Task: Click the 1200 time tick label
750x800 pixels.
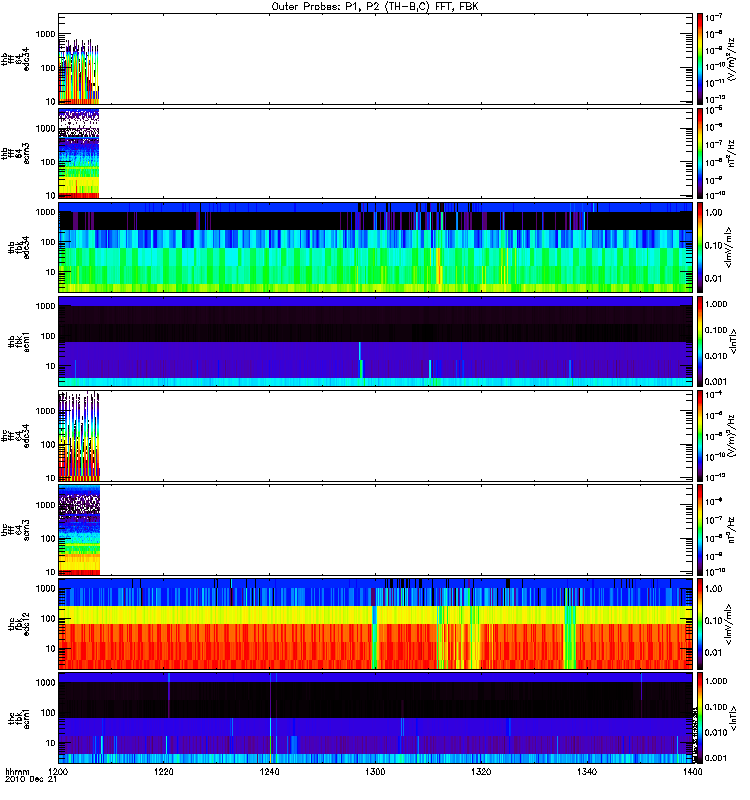Action: pos(59,774)
